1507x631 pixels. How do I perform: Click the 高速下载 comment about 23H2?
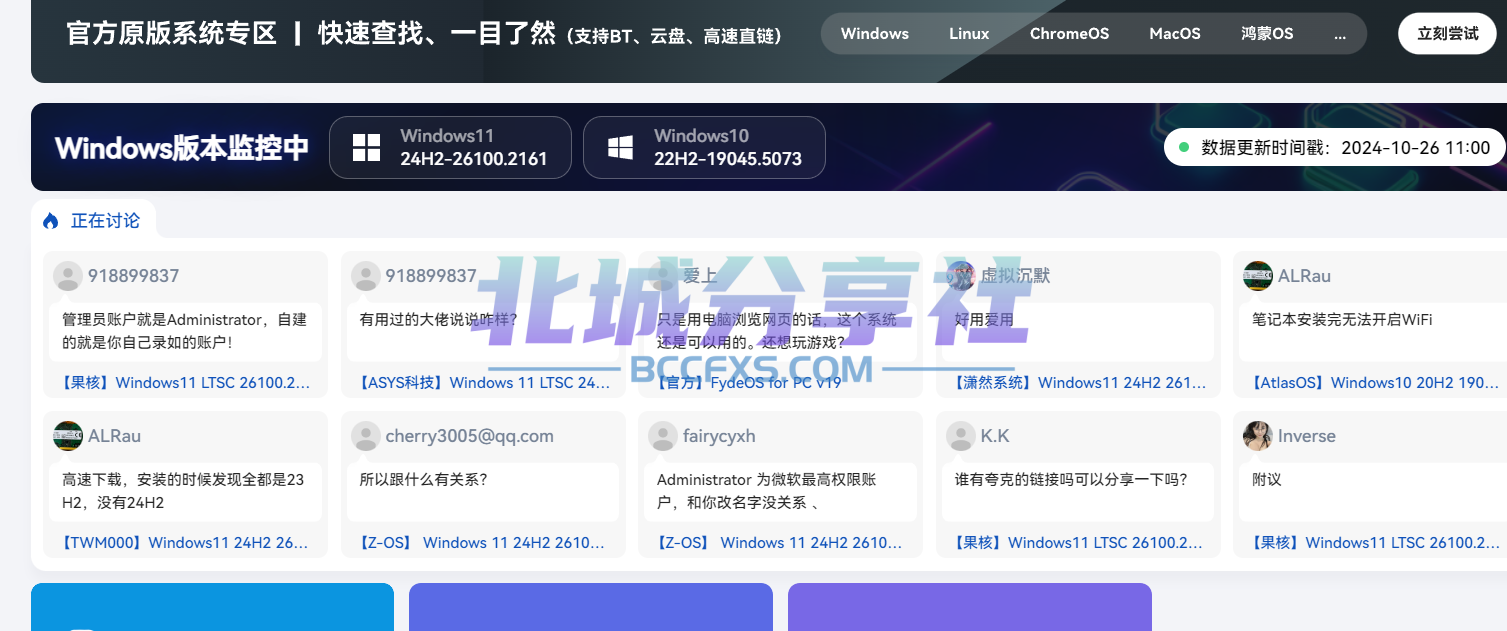coord(183,491)
